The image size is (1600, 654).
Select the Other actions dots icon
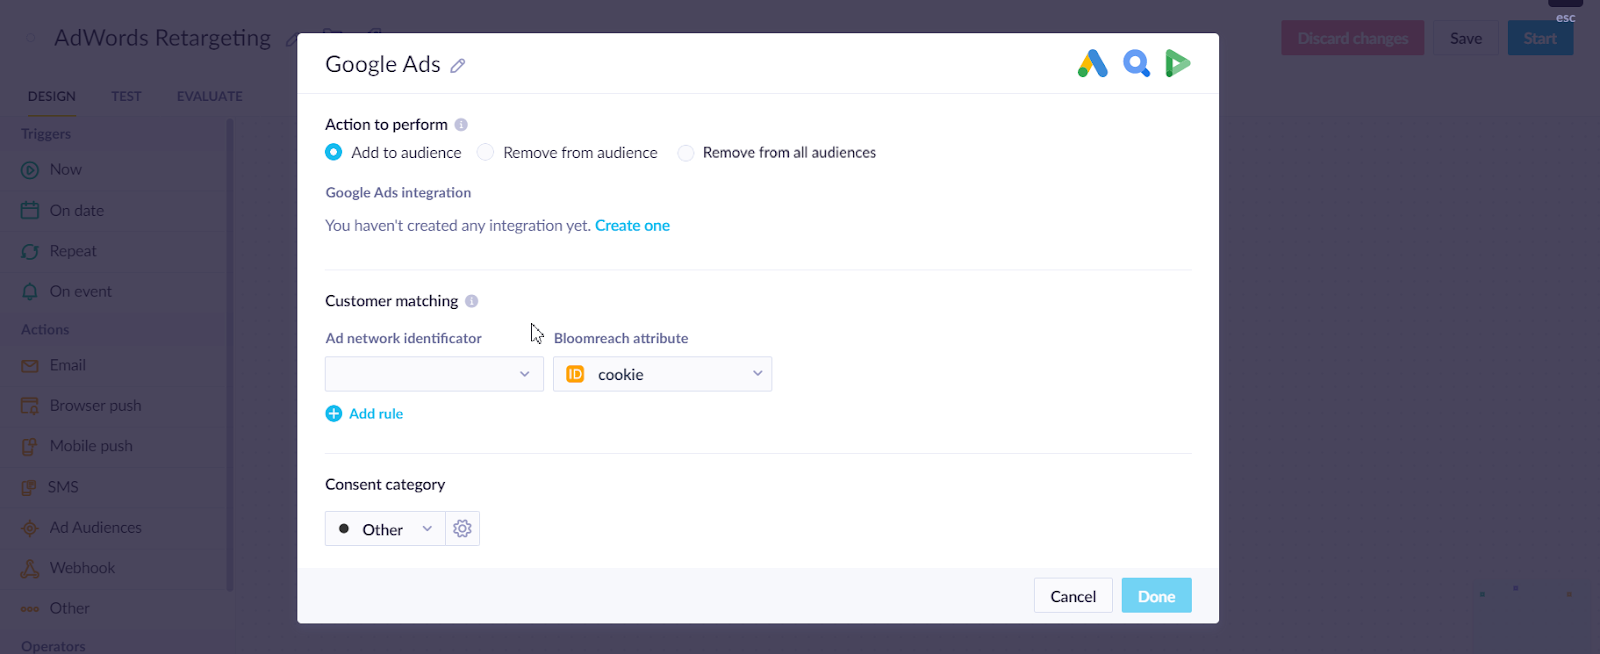(x=30, y=609)
